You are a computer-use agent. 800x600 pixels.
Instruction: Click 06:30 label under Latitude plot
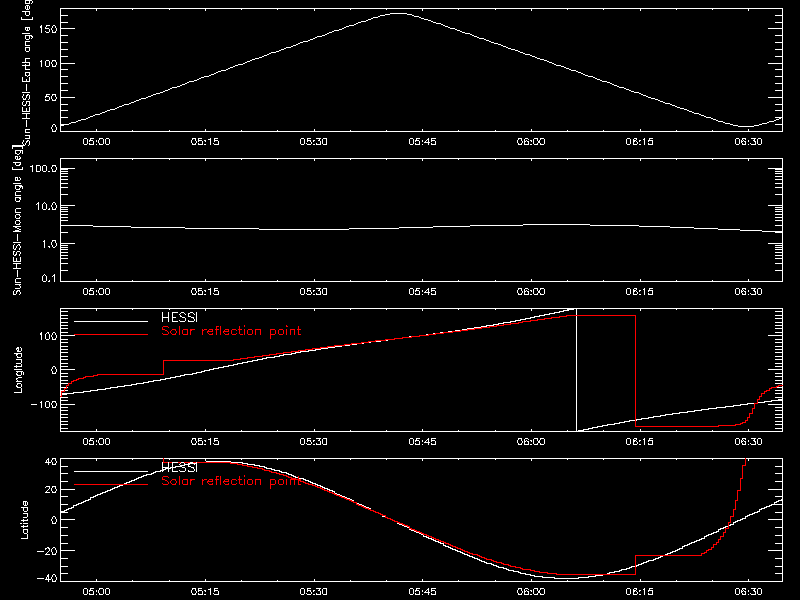click(x=748, y=592)
